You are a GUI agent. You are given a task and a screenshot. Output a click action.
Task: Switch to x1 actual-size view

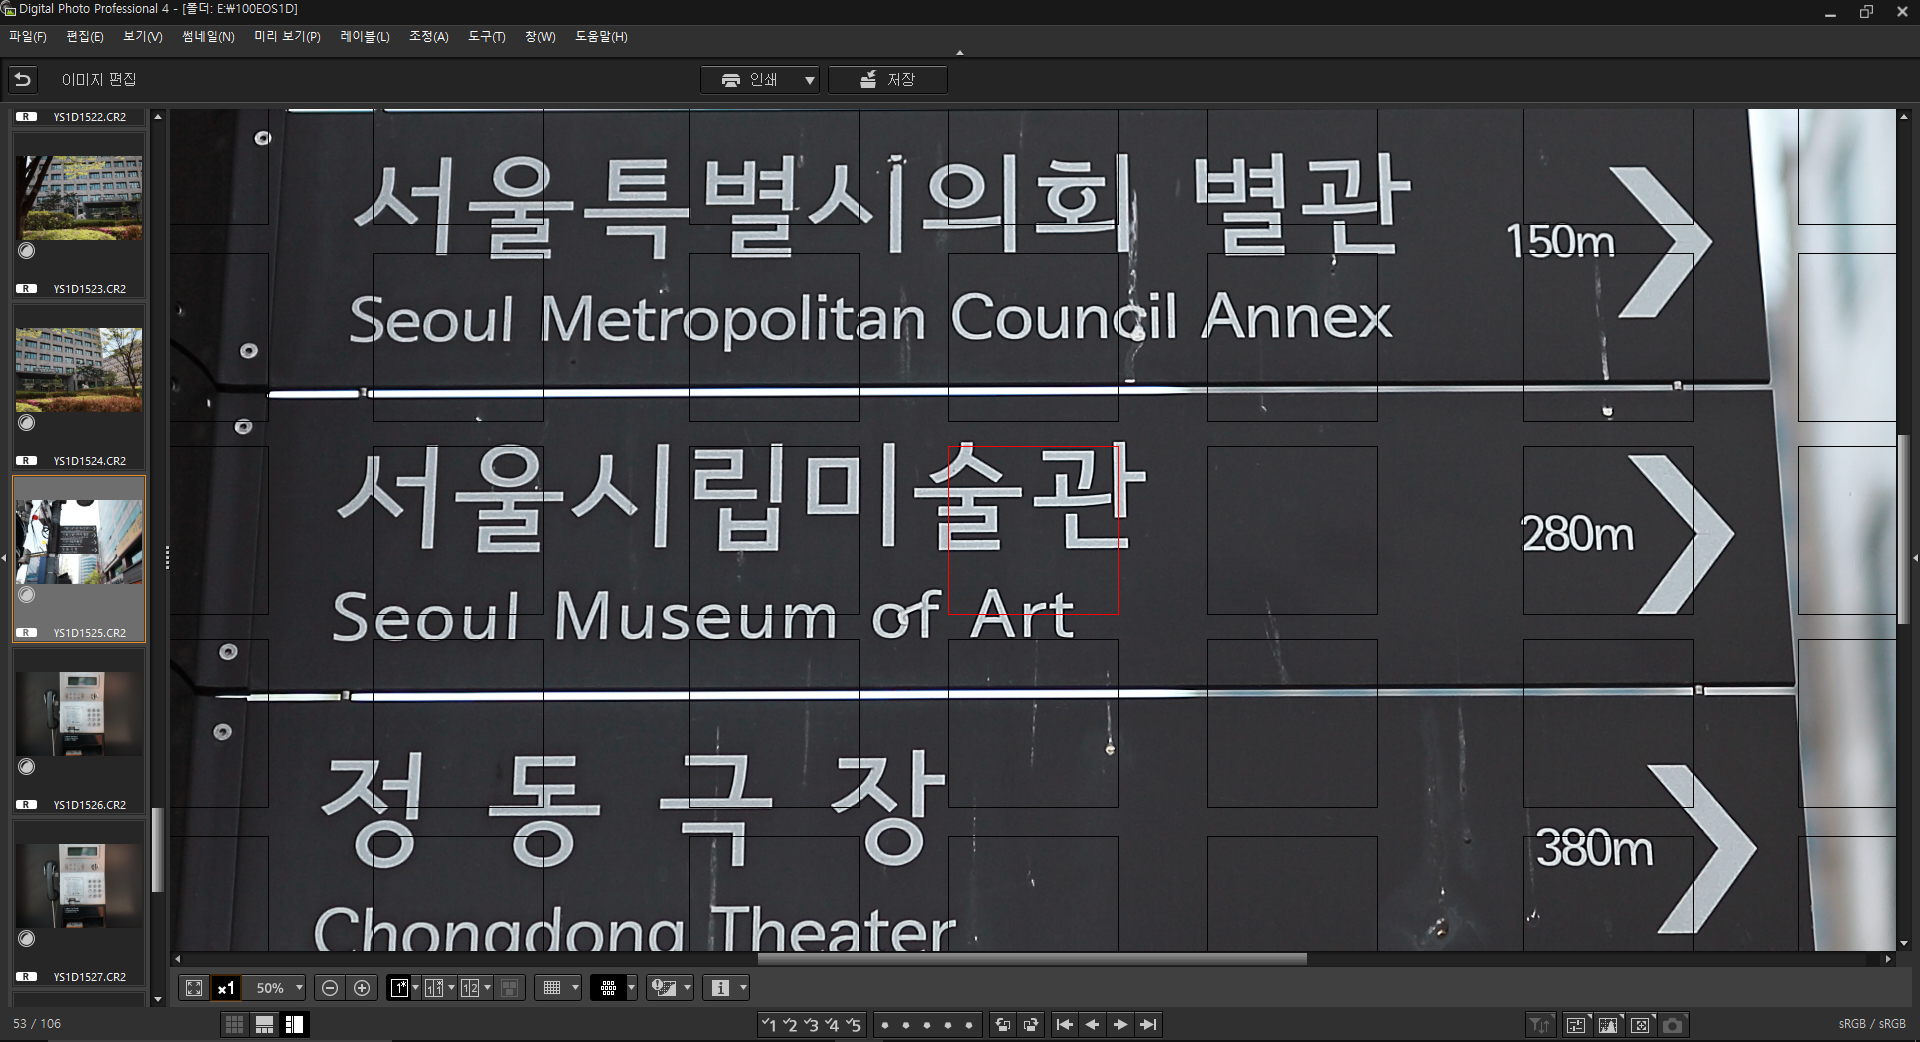[226, 988]
